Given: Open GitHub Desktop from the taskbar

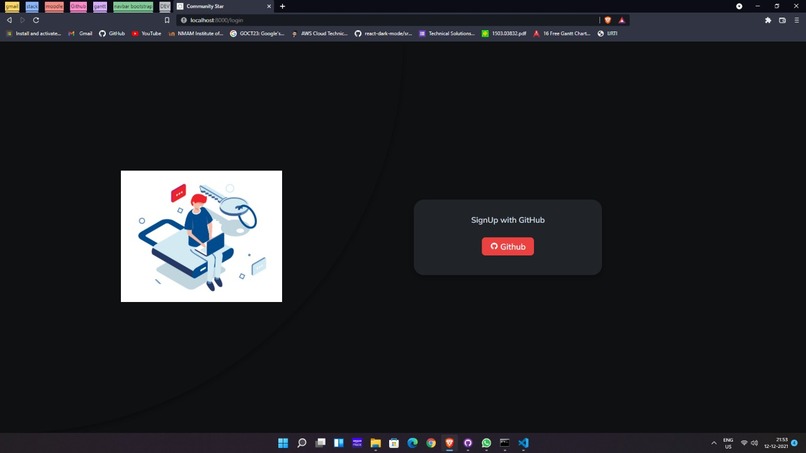Looking at the screenshot, I should tap(468, 443).
